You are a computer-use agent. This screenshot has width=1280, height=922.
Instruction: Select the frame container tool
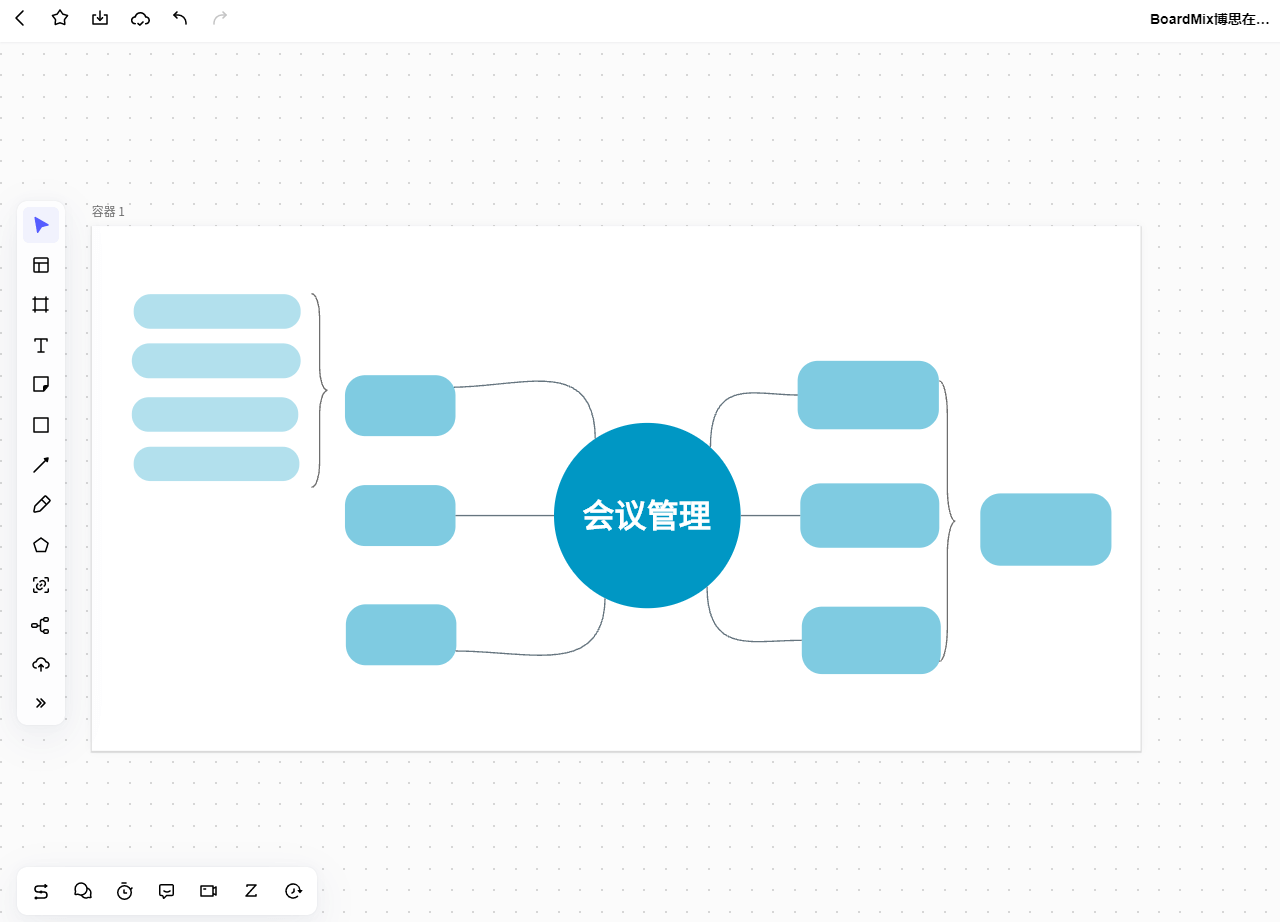pyautogui.click(x=41, y=305)
